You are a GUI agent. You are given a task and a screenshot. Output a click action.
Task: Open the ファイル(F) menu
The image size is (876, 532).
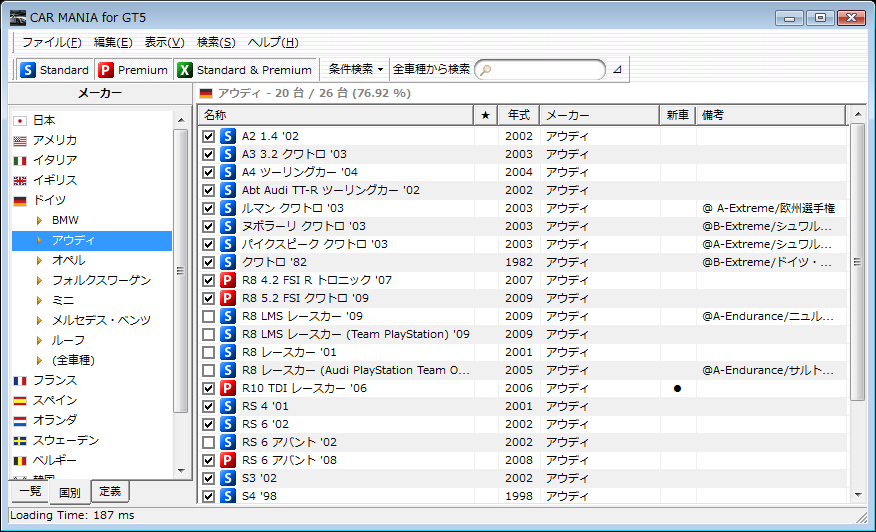51,42
